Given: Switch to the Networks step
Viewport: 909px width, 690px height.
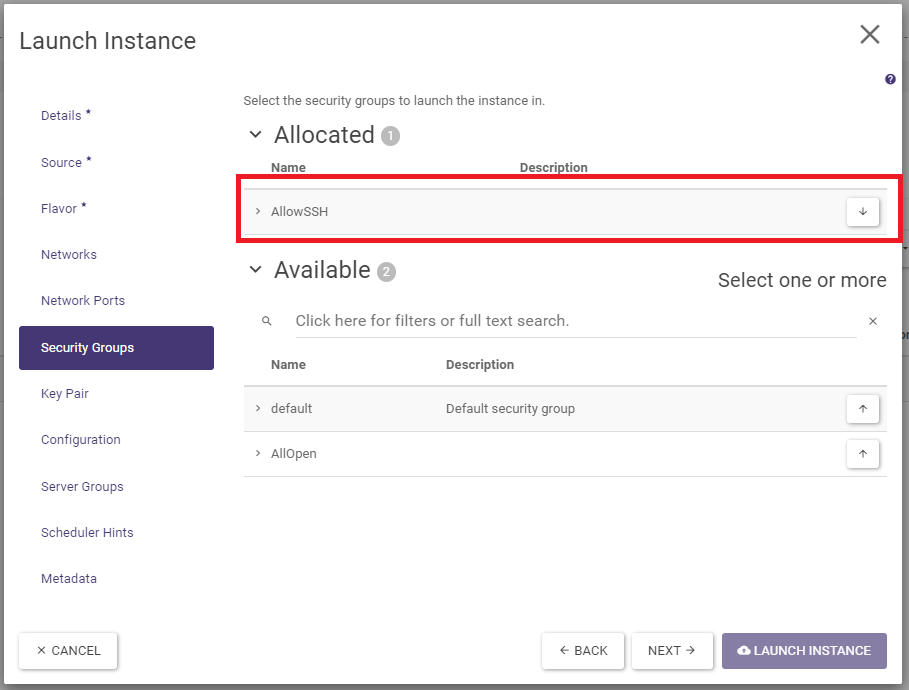Looking at the screenshot, I should click(69, 255).
